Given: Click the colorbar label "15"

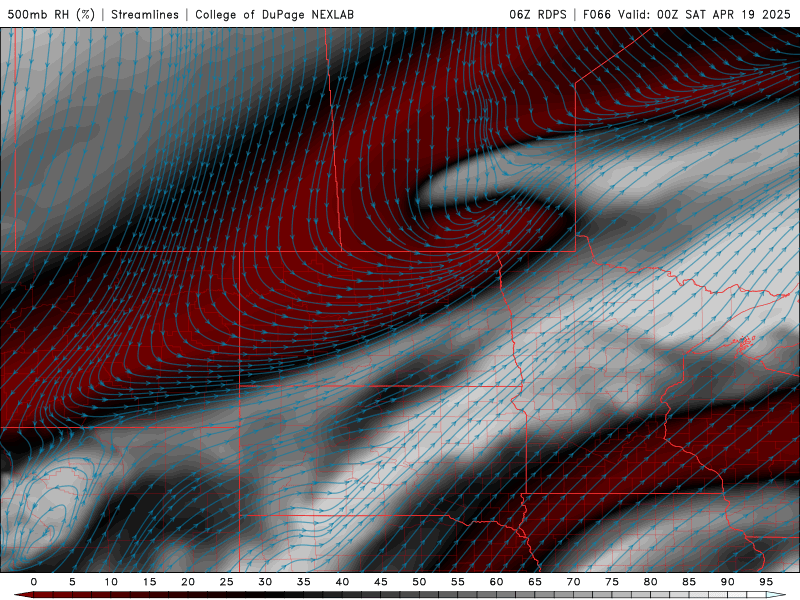Looking at the screenshot, I should (149, 582).
